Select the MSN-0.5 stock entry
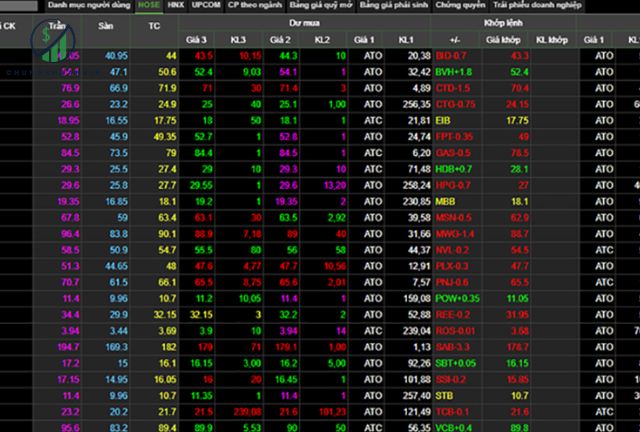 point(453,218)
